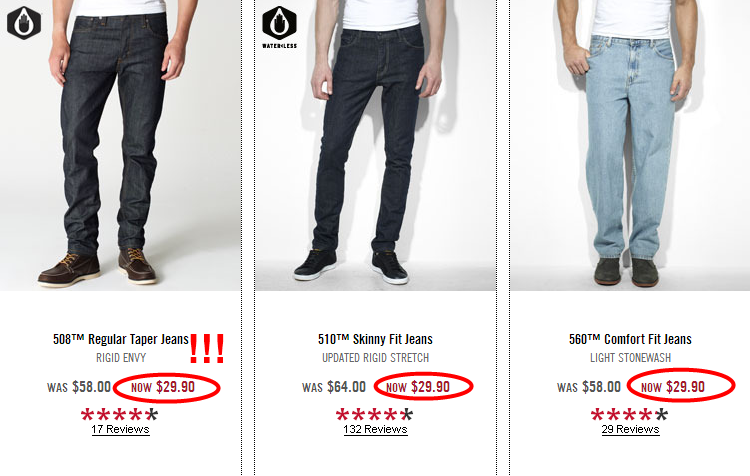Click the star rating under 508 jeans
This screenshot has width=750, height=476.
tap(120, 414)
